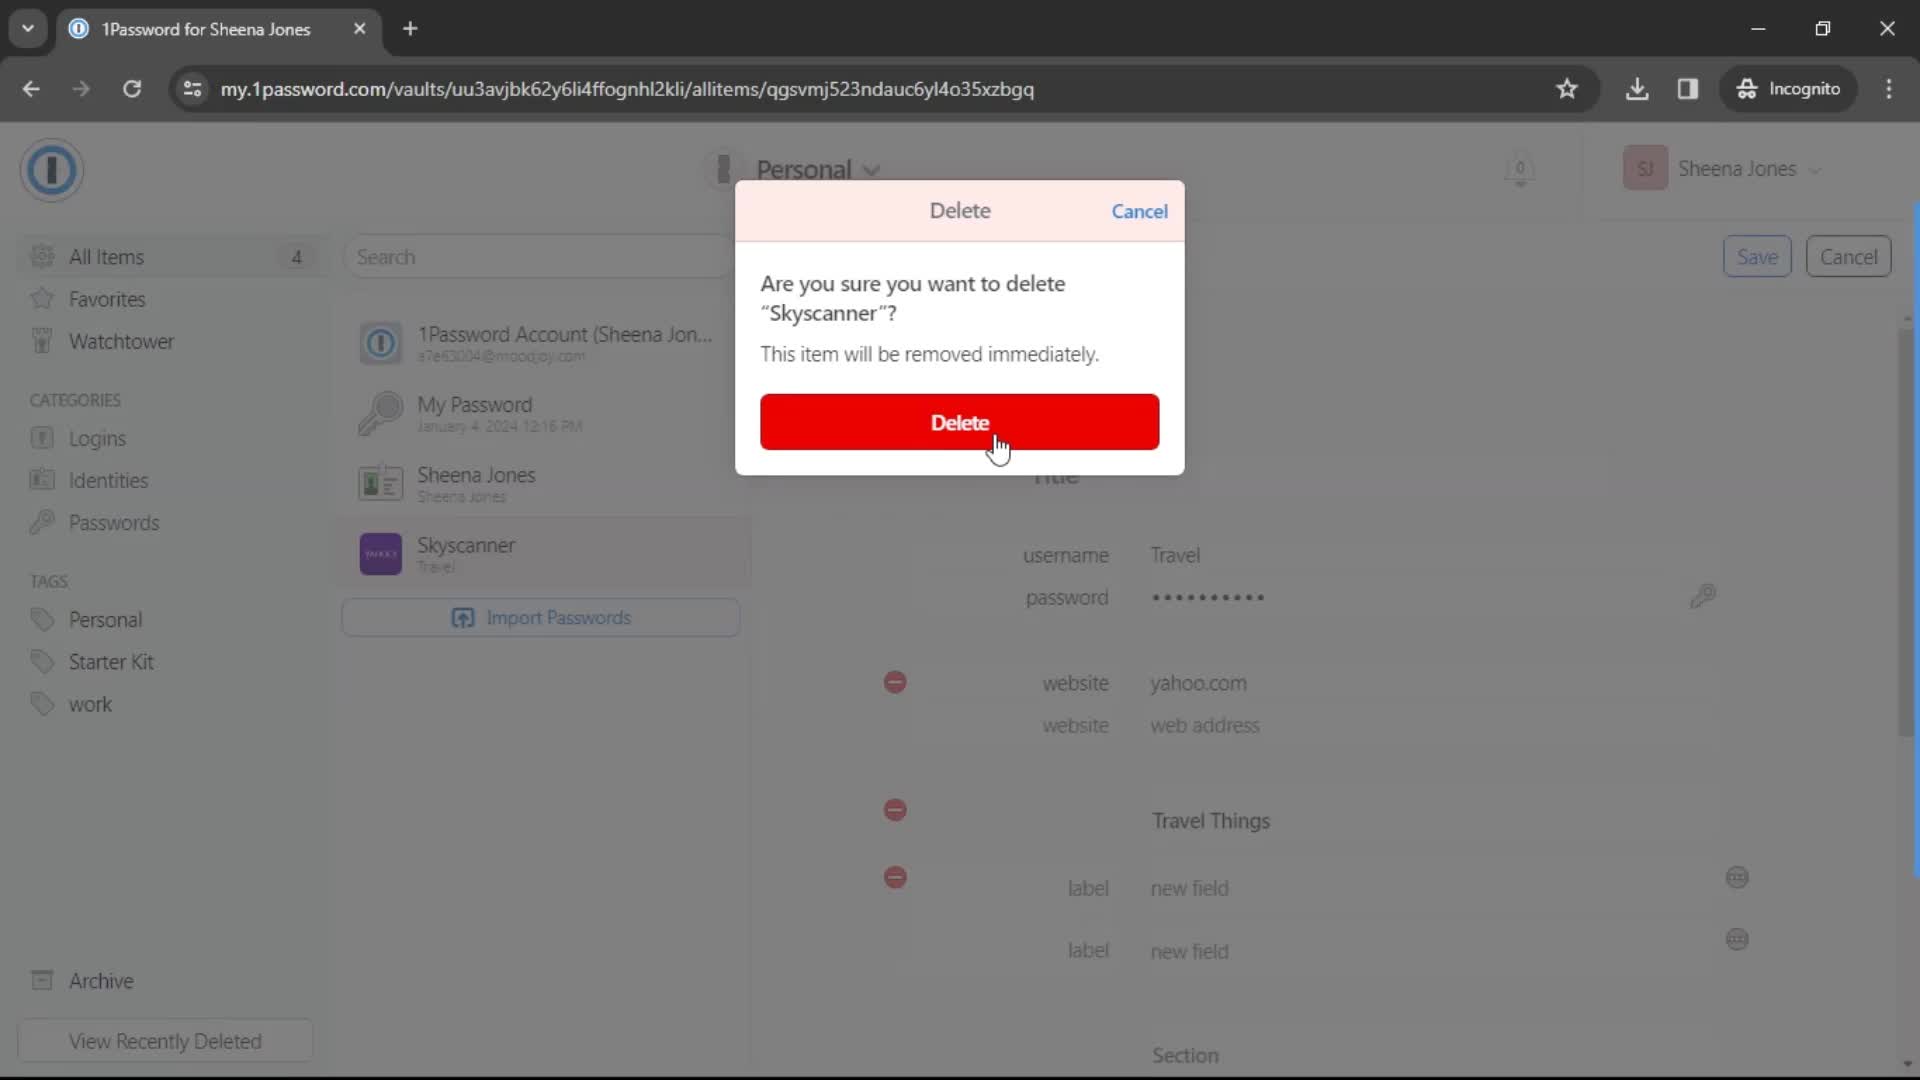Click the Import Passwords icon
Screen dimensions: 1920x1080
(464, 617)
